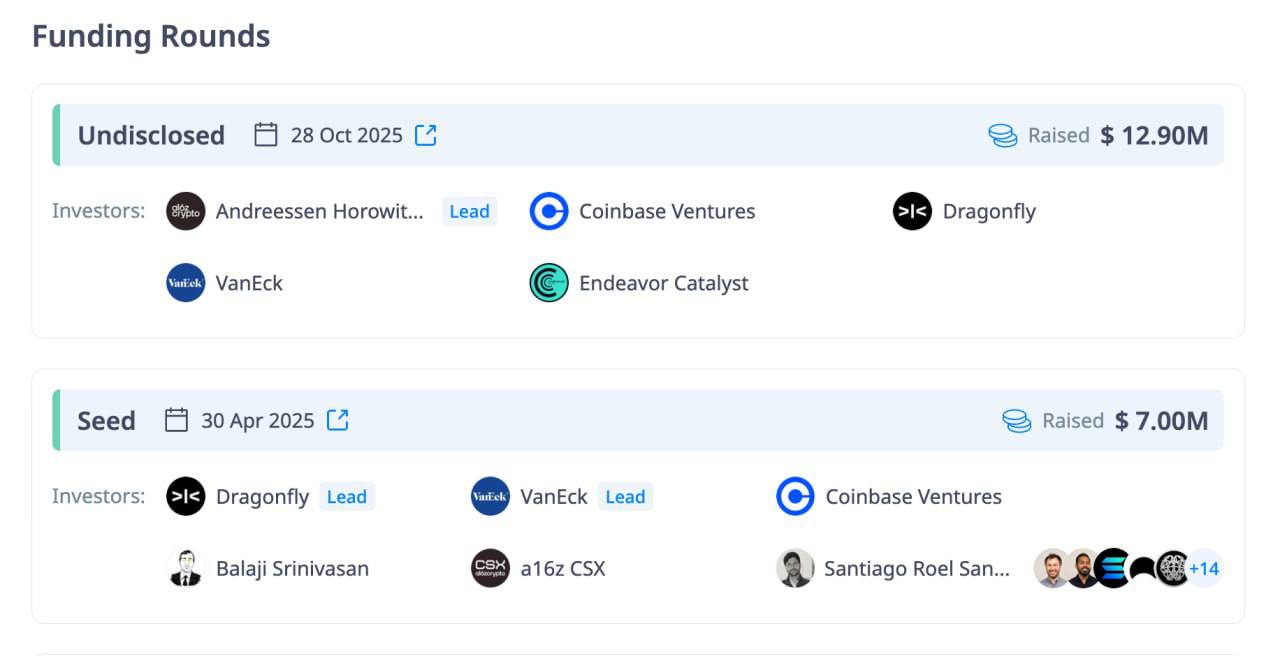Open Andreessen Horowitz investor link
The height and width of the screenshot is (656, 1280).
click(320, 211)
